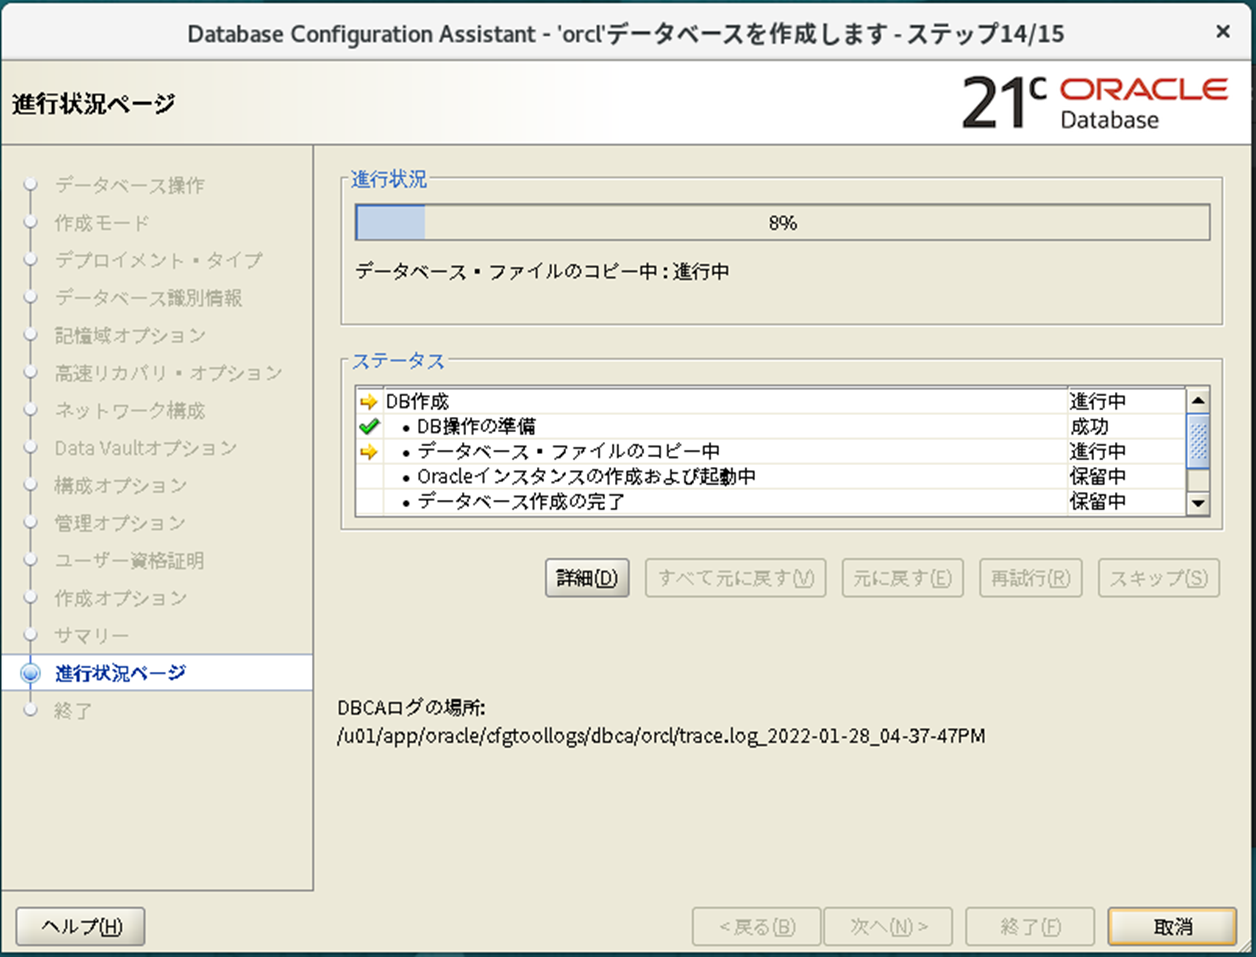
Task: Click the 再試行(R) retry button
Action: tap(1030, 578)
